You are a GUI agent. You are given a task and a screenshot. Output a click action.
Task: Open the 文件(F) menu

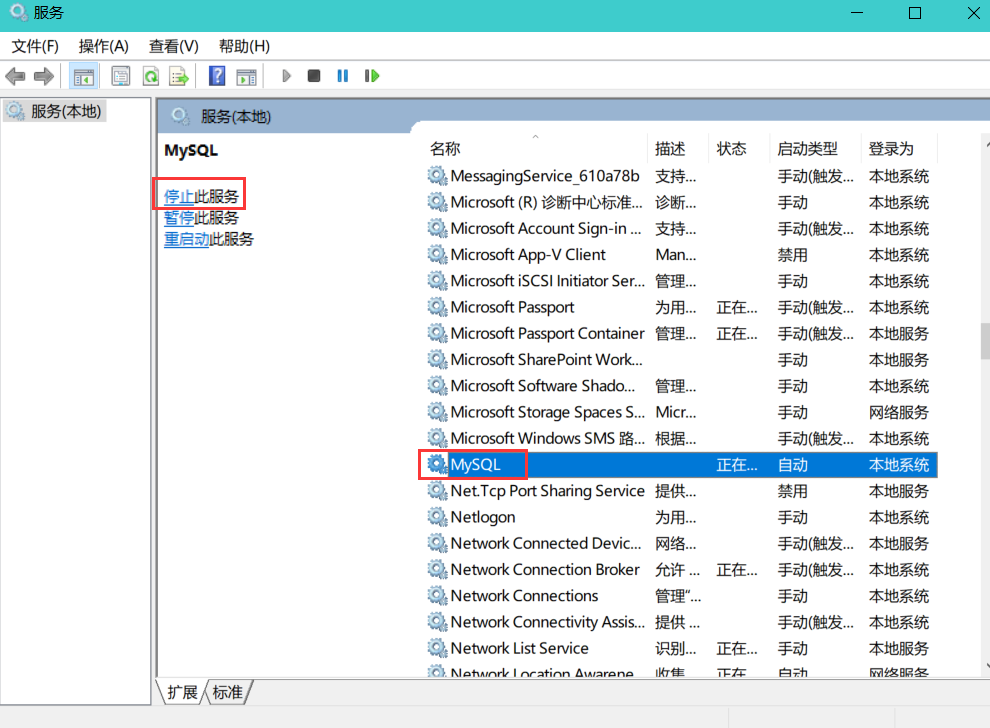(35, 46)
